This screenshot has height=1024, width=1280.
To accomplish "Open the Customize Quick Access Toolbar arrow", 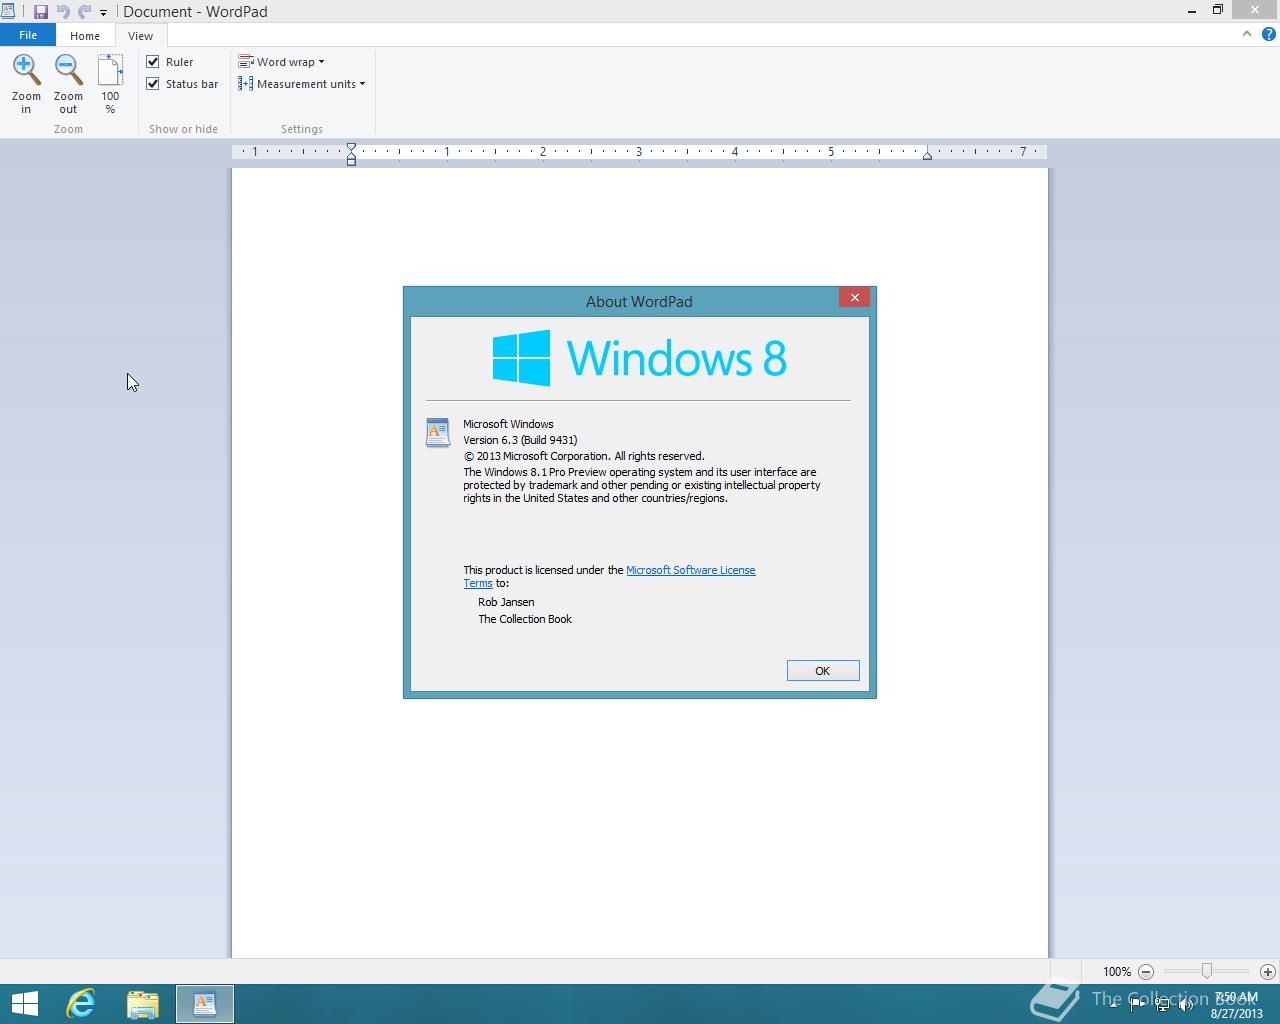I will point(103,13).
